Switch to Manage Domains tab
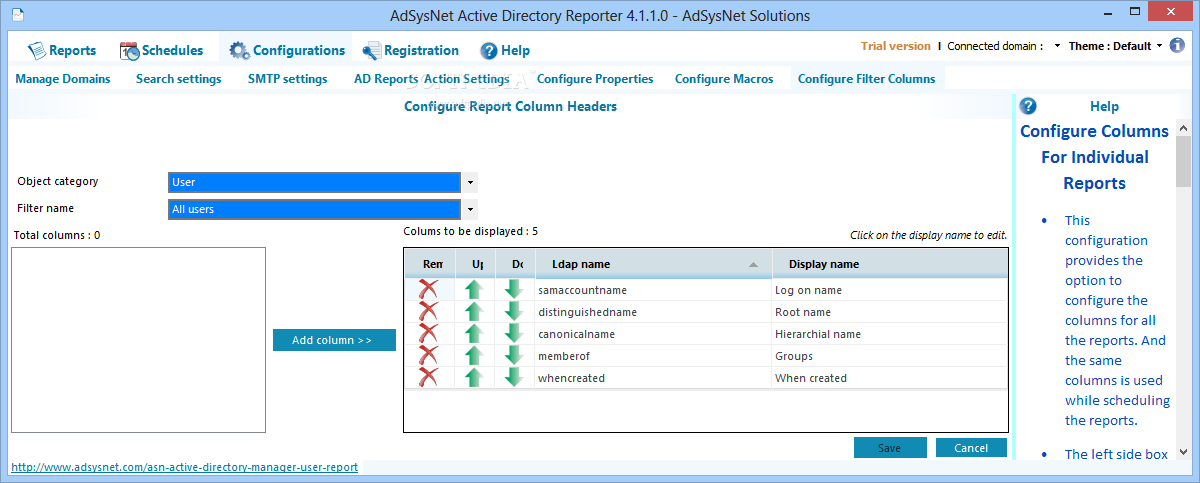 pyautogui.click(x=63, y=79)
